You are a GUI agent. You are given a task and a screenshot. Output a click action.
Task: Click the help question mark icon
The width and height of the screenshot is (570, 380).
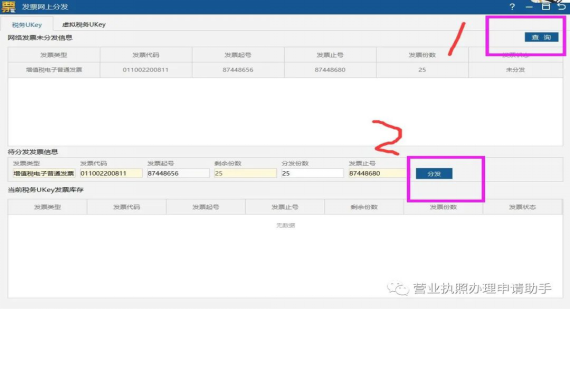click(512, 7)
